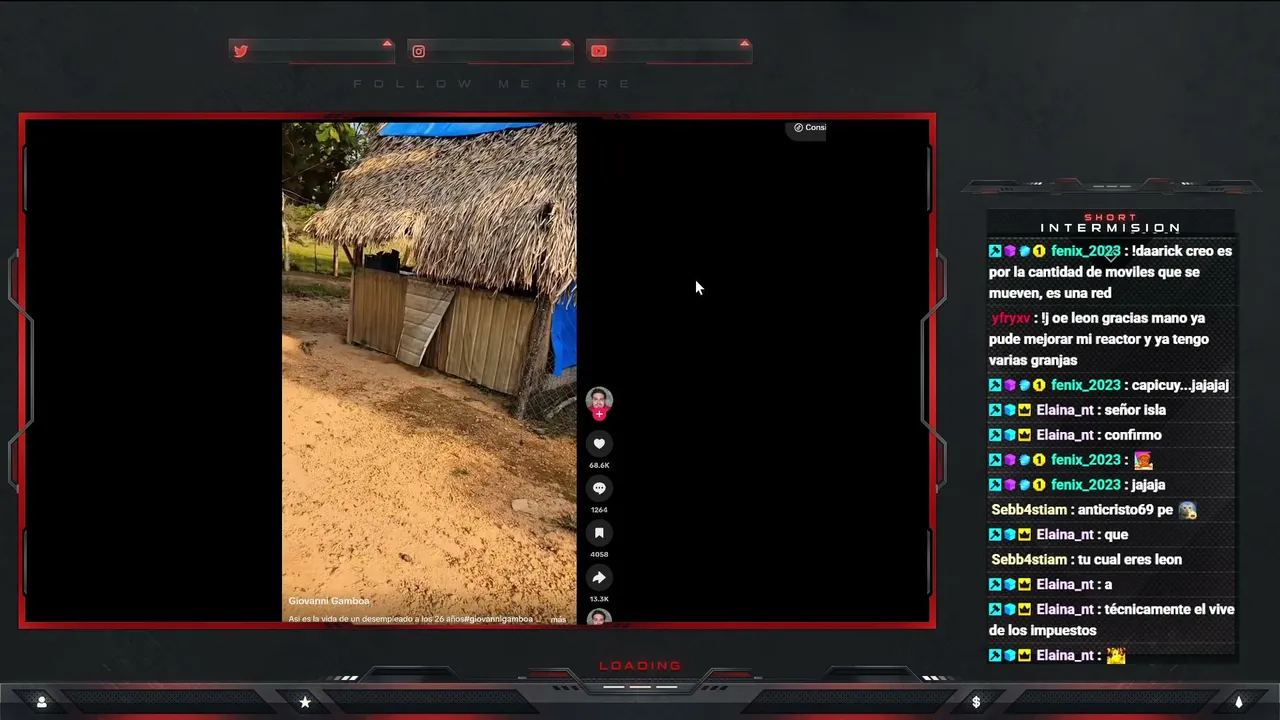Click the 1264 comments count
This screenshot has height=720, width=1280.
pyautogui.click(x=599, y=510)
